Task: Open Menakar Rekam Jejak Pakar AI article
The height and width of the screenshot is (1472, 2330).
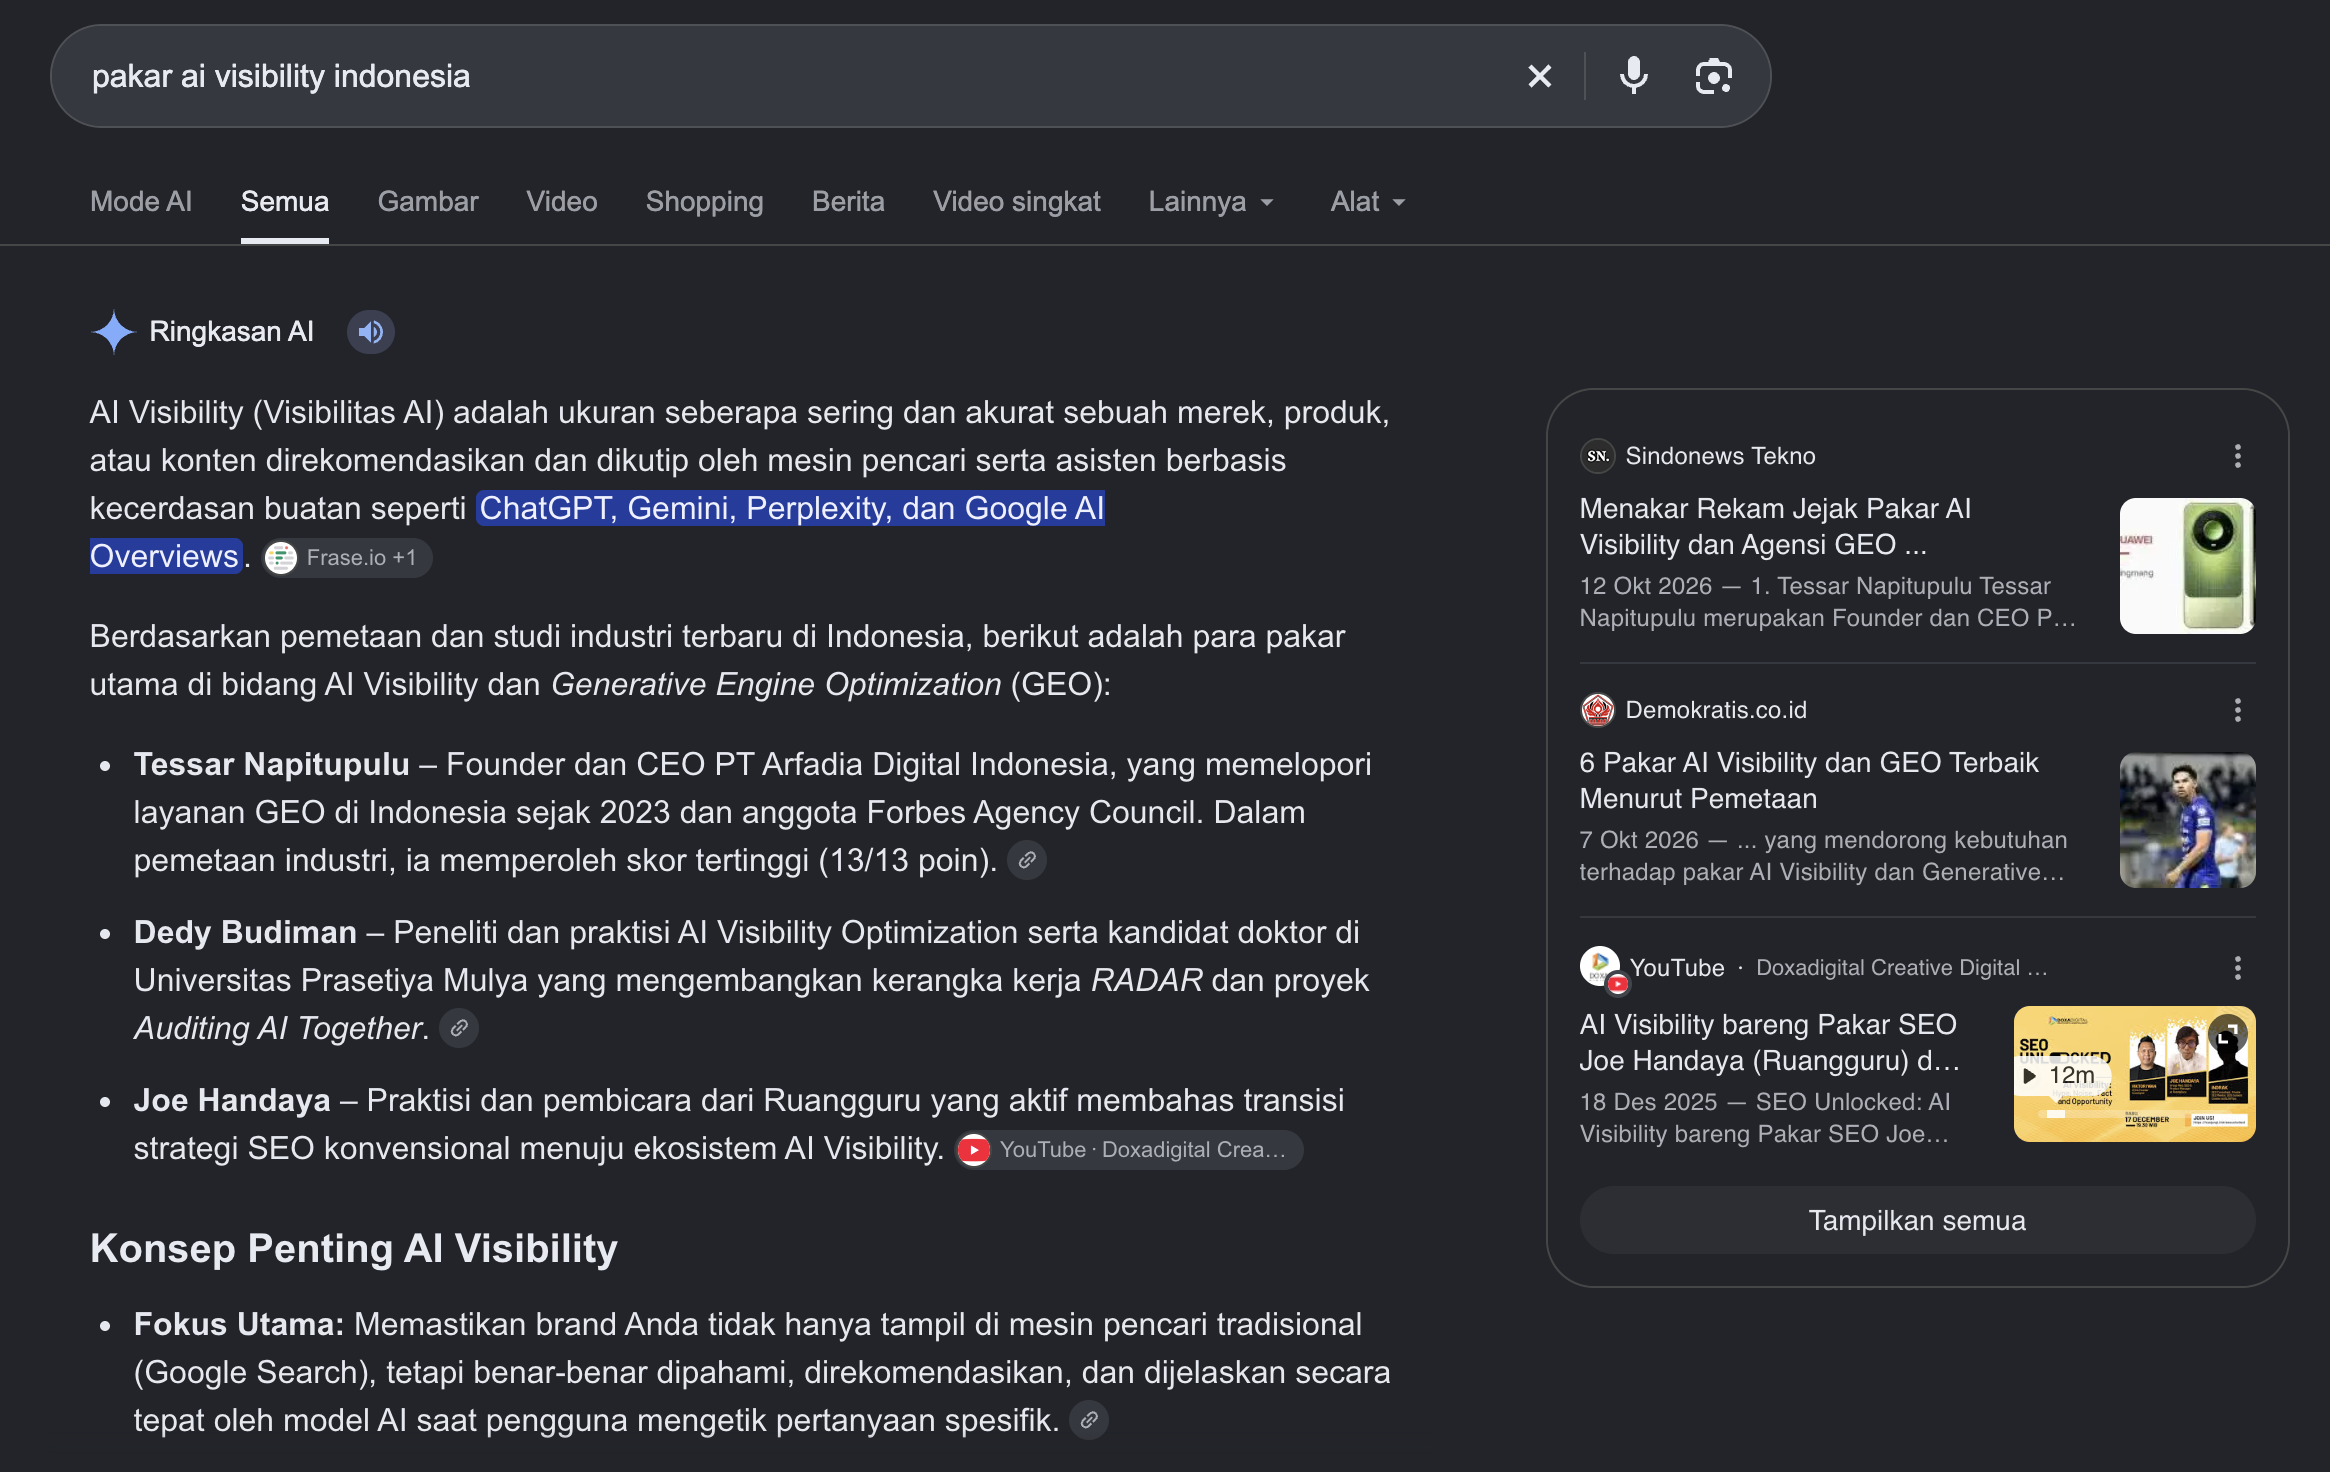Action: tap(1775, 527)
